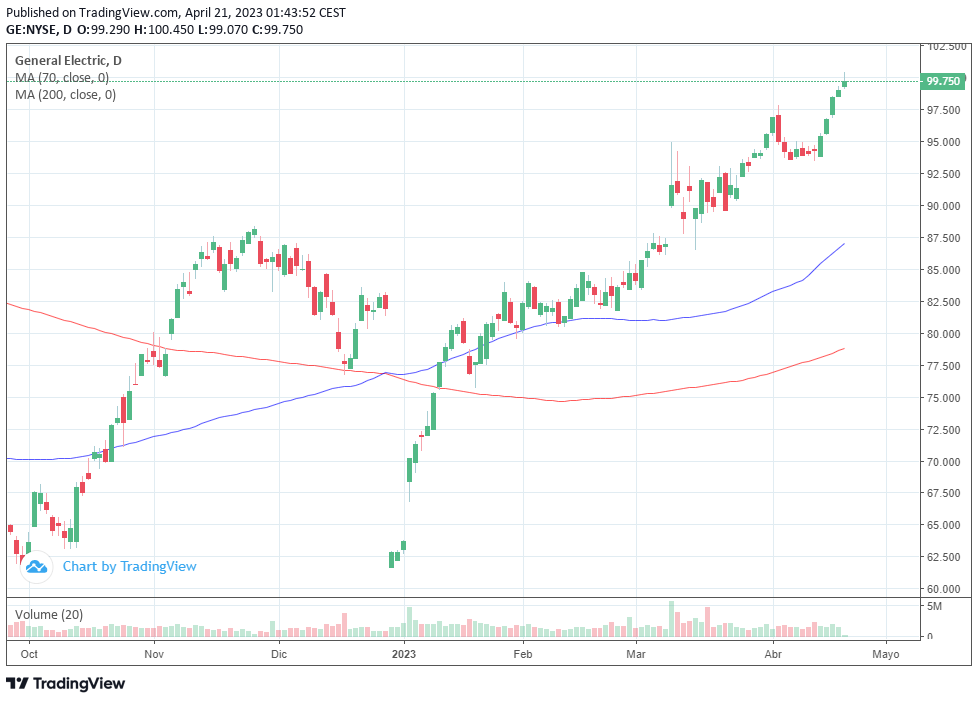Click the 'Mayo' label on time axis

pyautogui.click(x=886, y=654)
